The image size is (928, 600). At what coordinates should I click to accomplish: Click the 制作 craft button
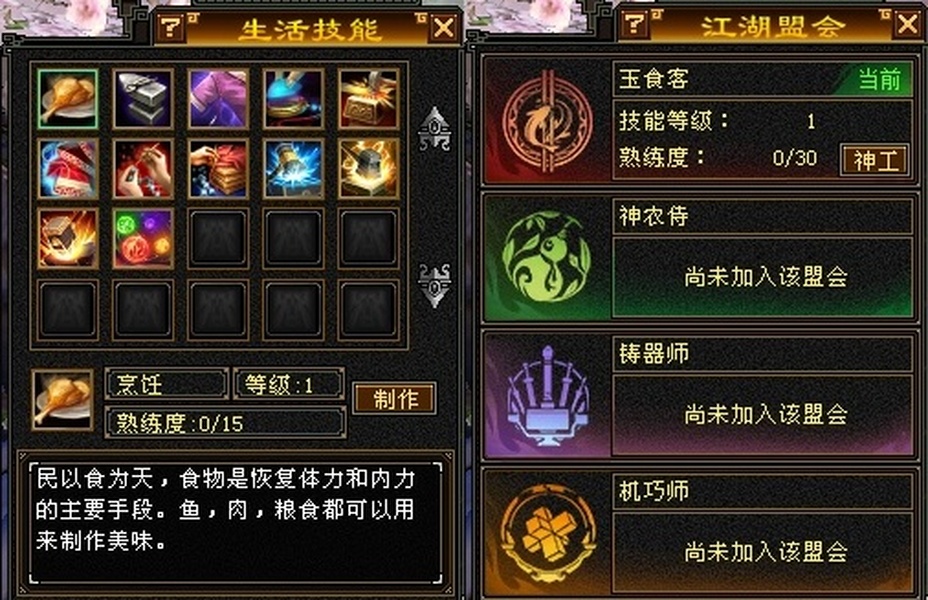click(395, 399)
